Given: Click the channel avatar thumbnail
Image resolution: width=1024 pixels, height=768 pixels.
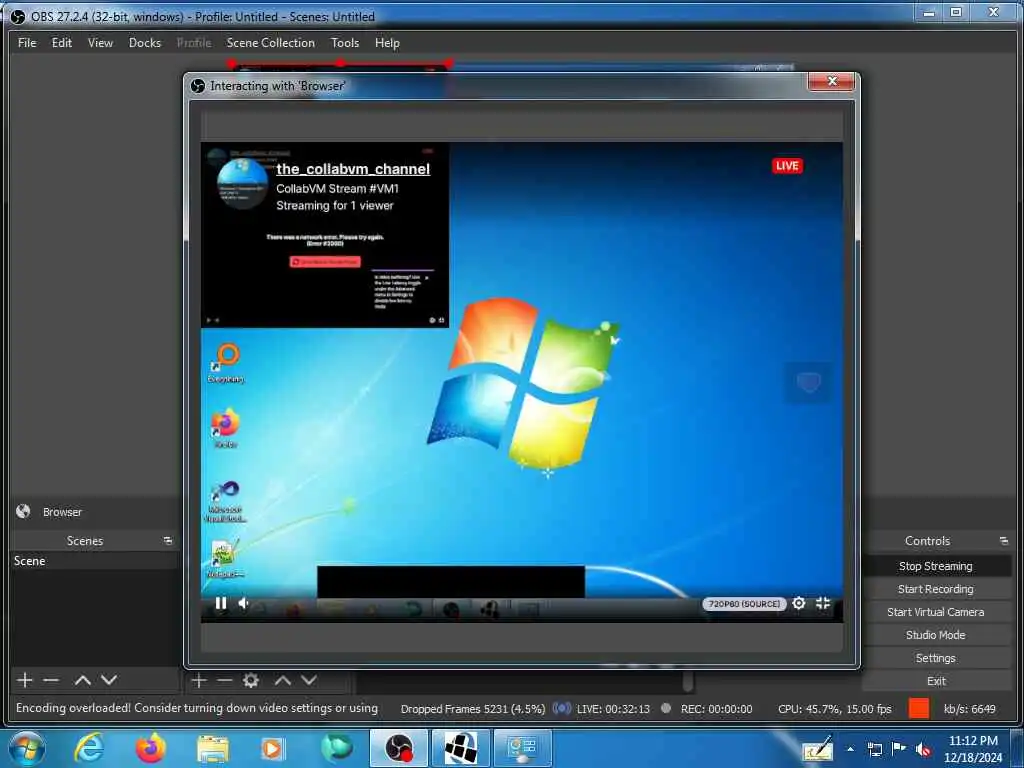Looking at the screenshot, I should click(x=242, y=184).
